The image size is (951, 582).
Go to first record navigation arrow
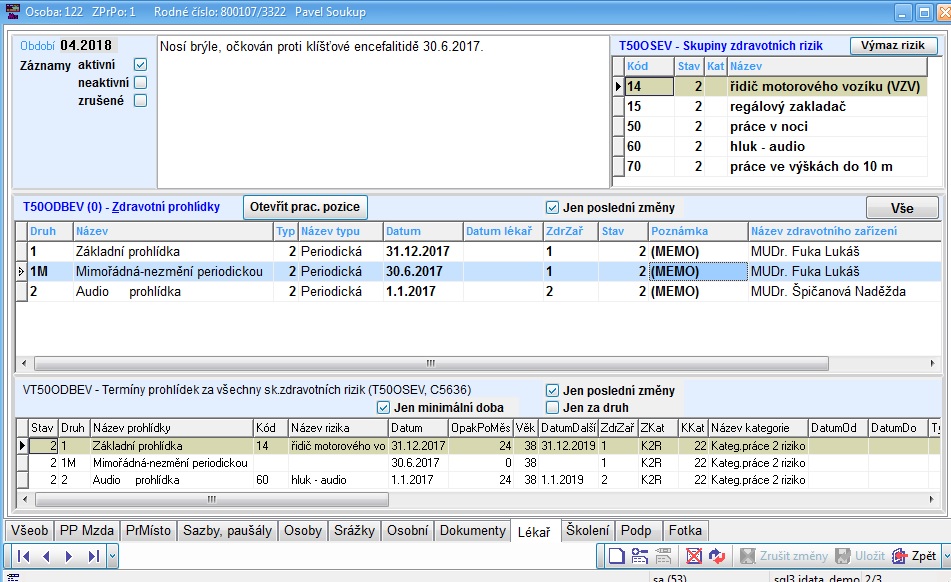(23, 556)
